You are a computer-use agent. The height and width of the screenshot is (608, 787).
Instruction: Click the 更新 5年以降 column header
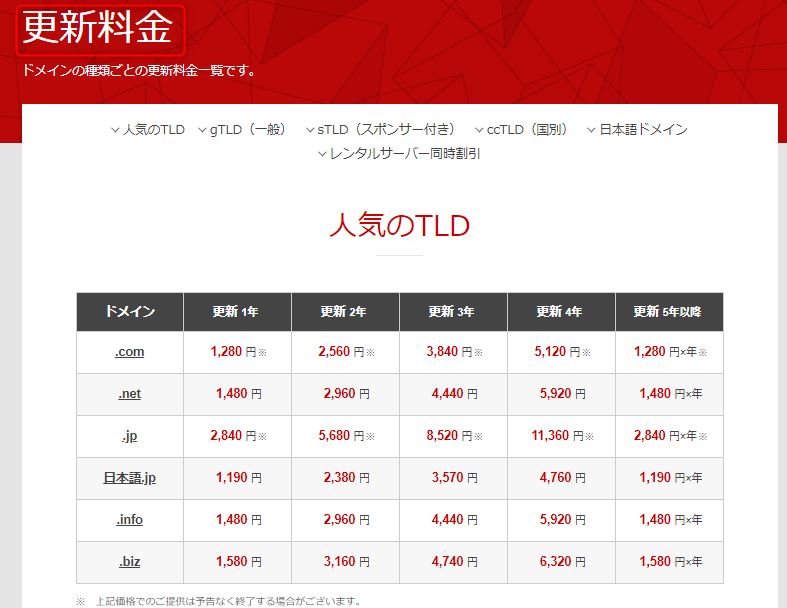point(668,312)
